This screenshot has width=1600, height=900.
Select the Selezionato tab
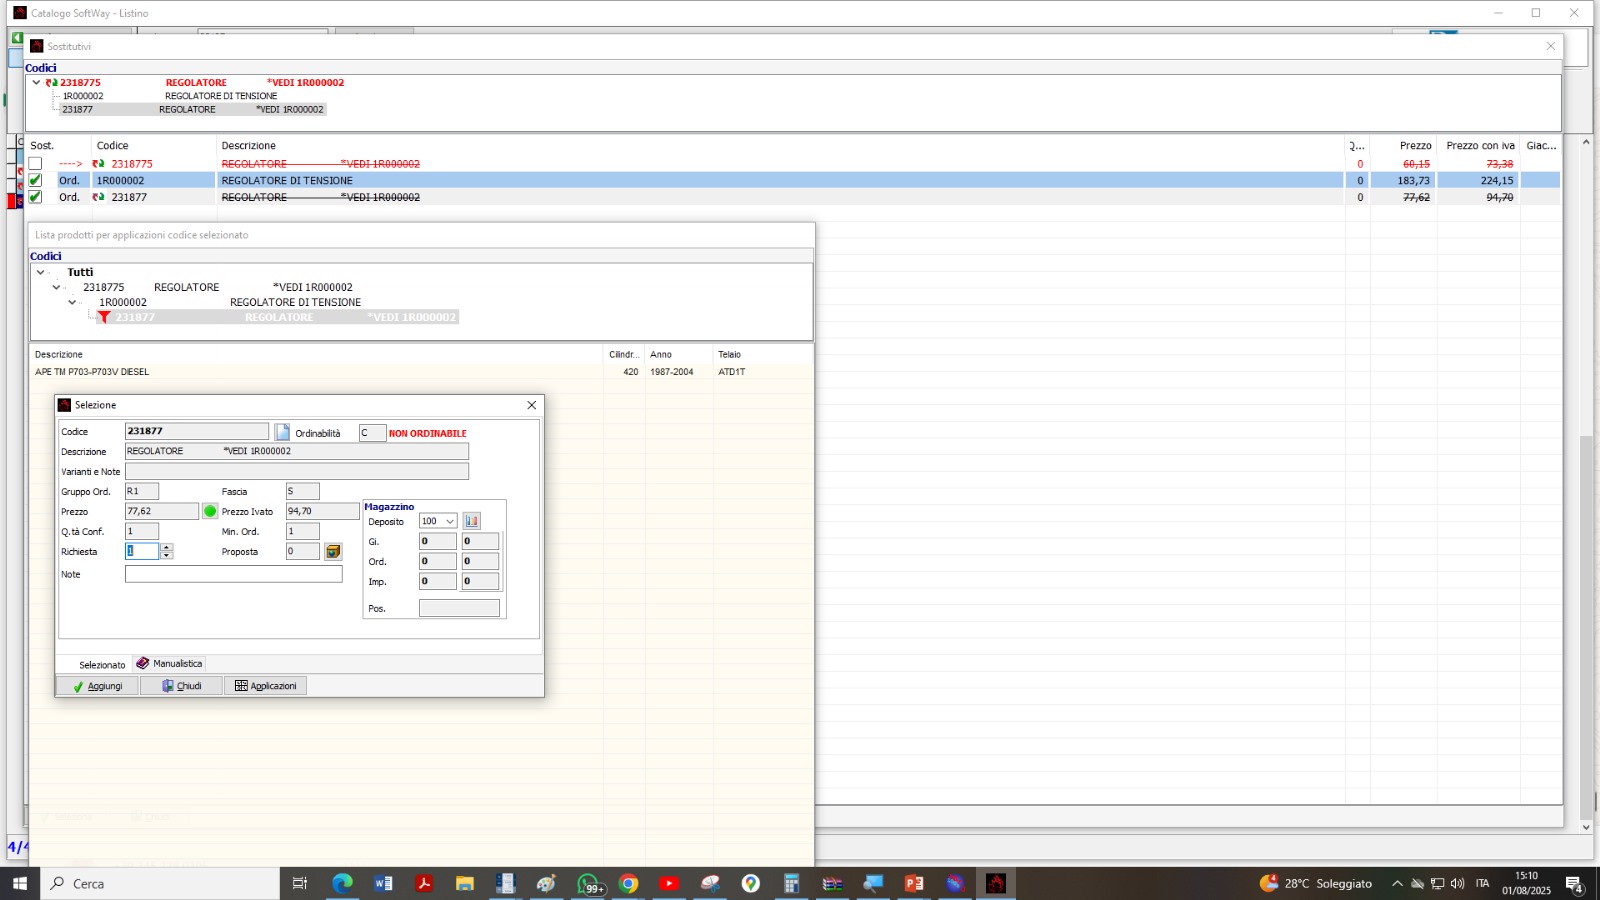point(102,665)
